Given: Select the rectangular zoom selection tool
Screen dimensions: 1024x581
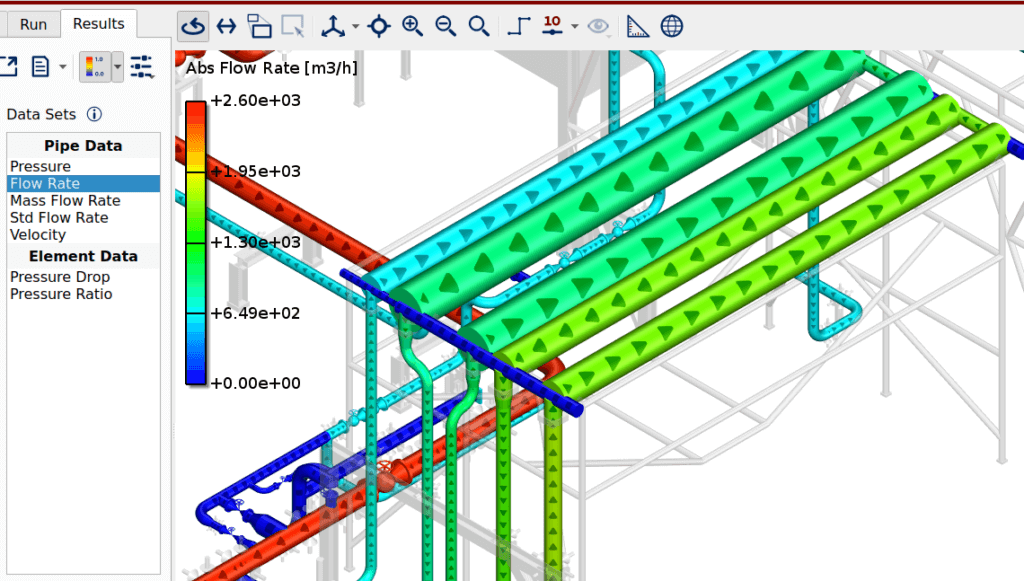Looking at the screenshot, I should 292,26.
